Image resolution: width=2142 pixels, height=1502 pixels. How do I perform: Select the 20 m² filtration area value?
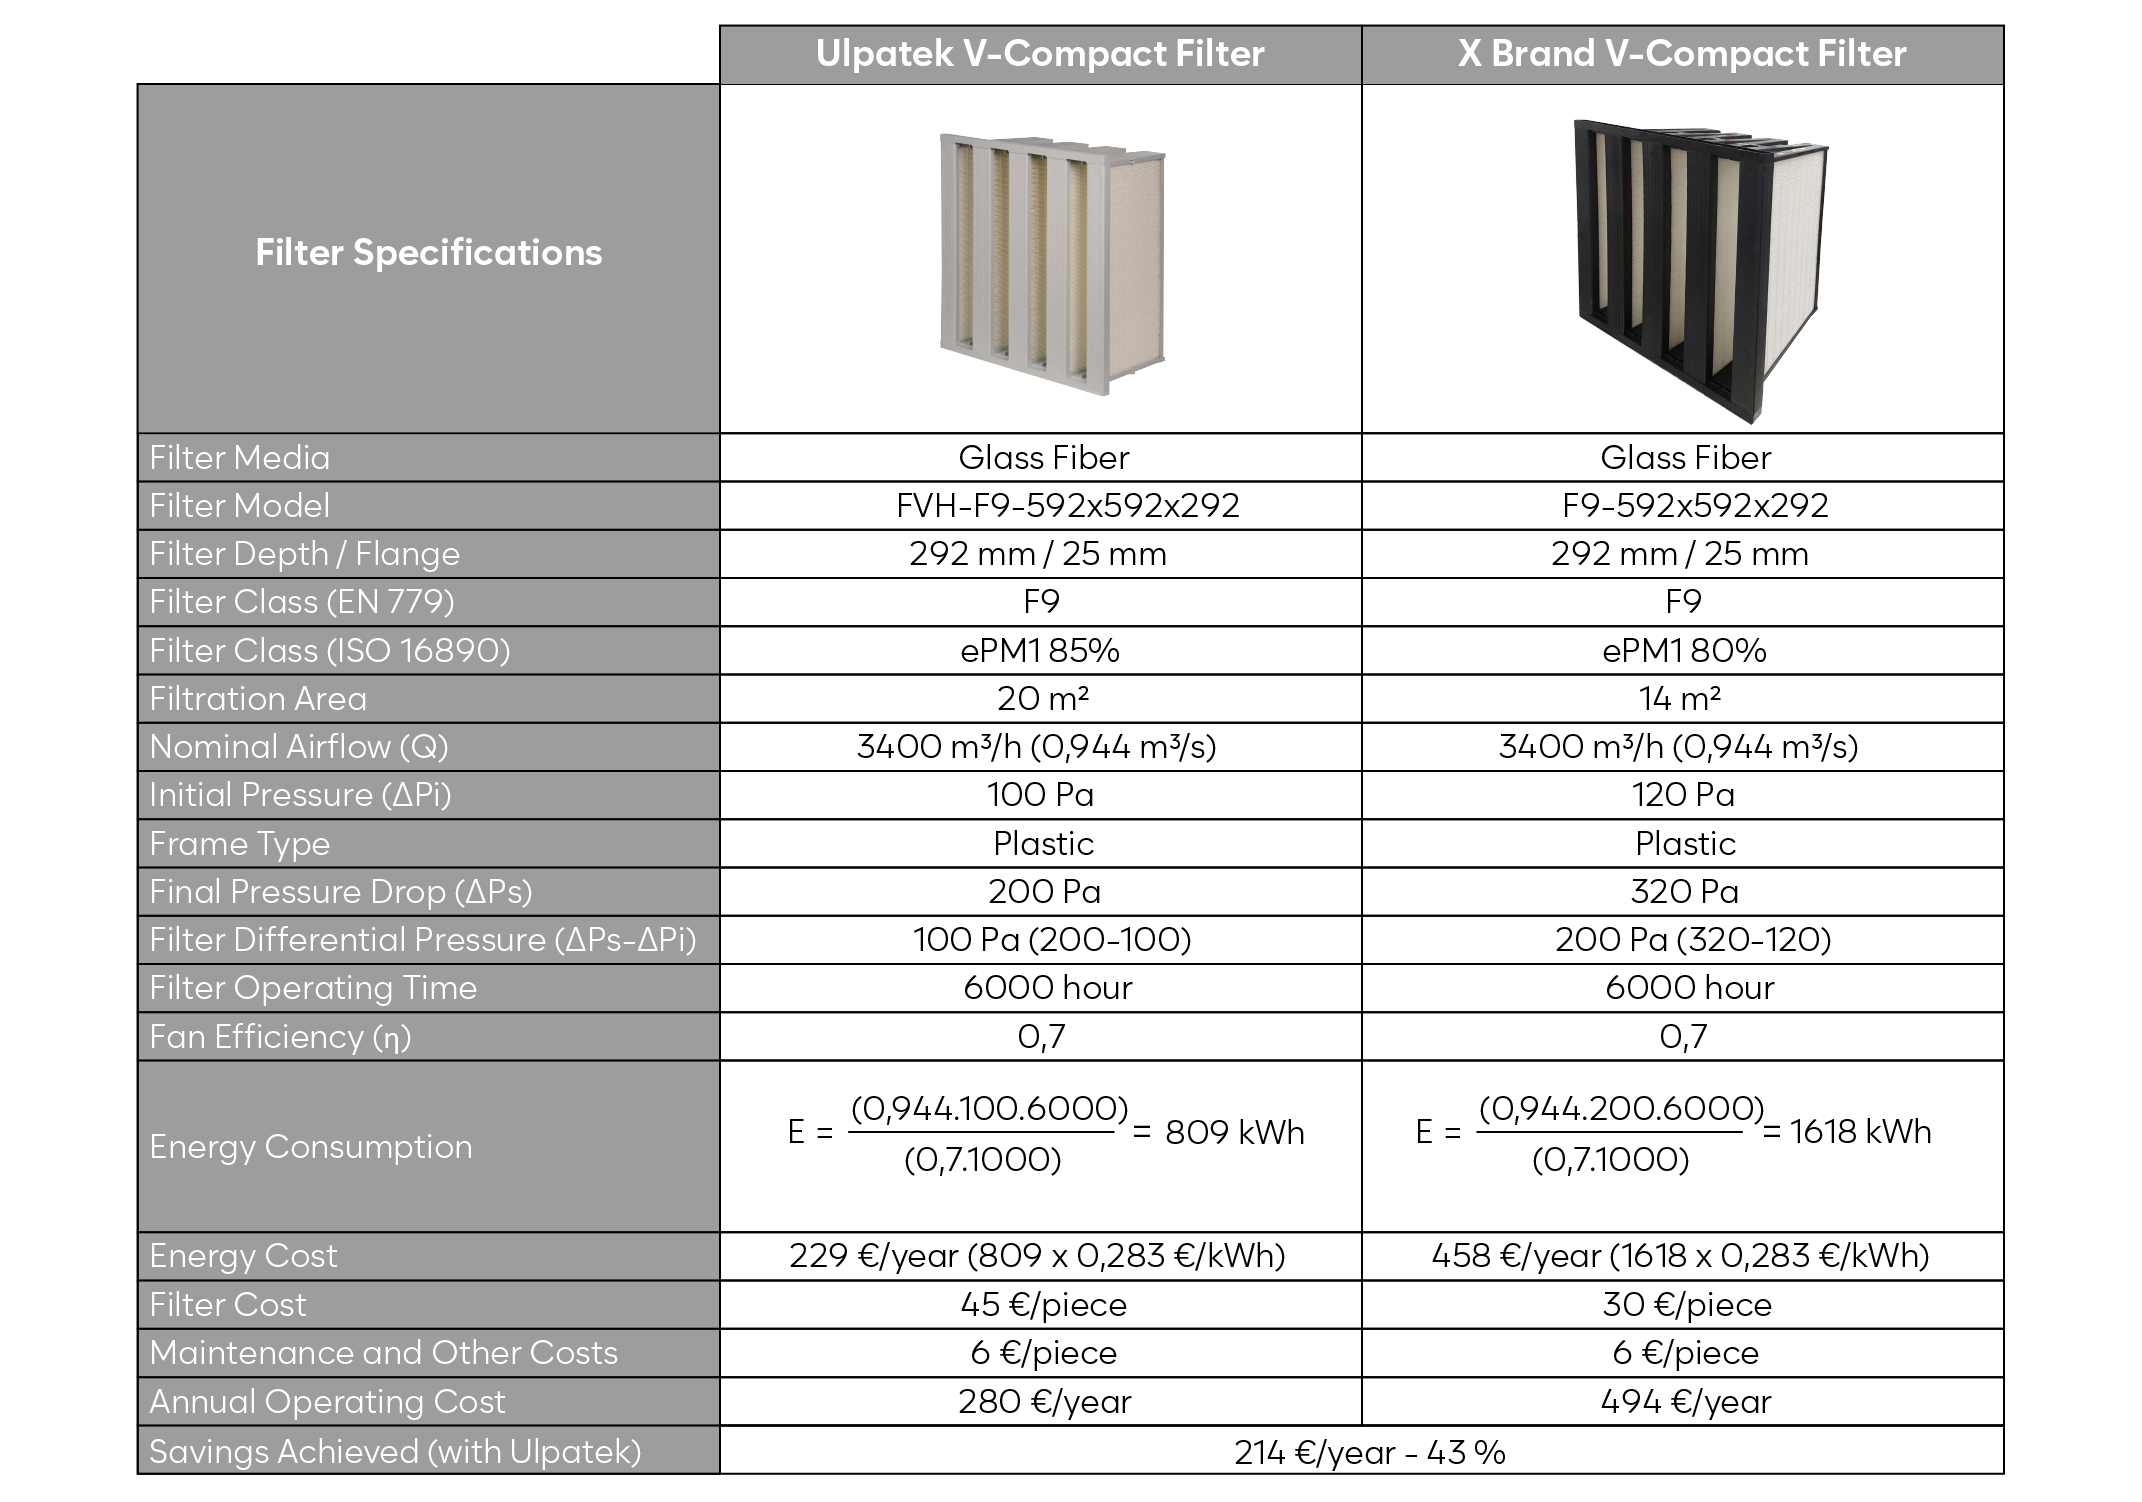coord(1042,699)
